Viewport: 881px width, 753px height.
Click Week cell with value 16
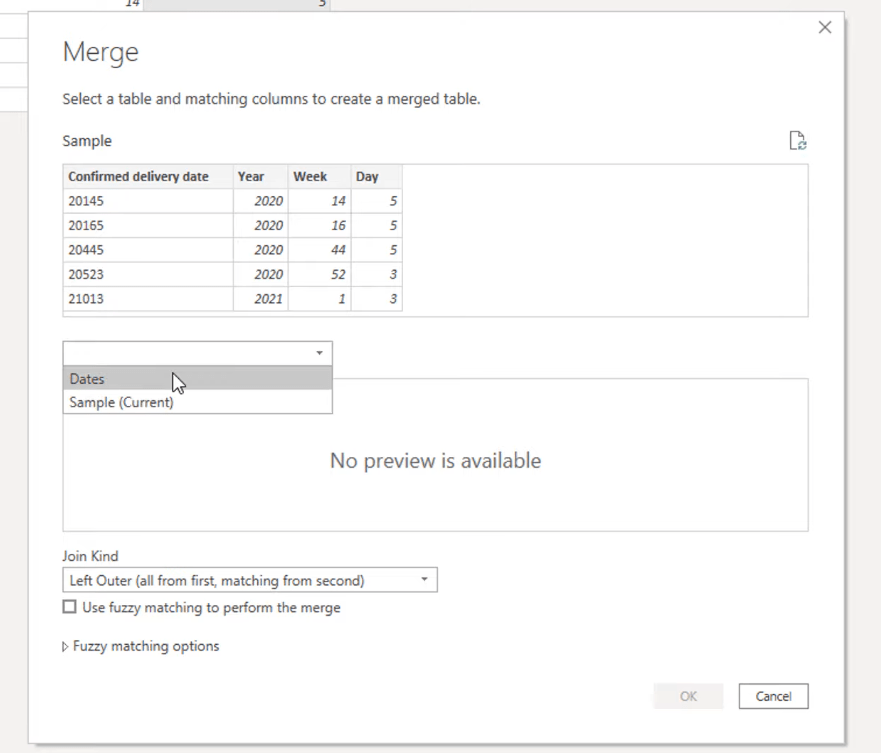pyautogui.click(x=320, y=225)
